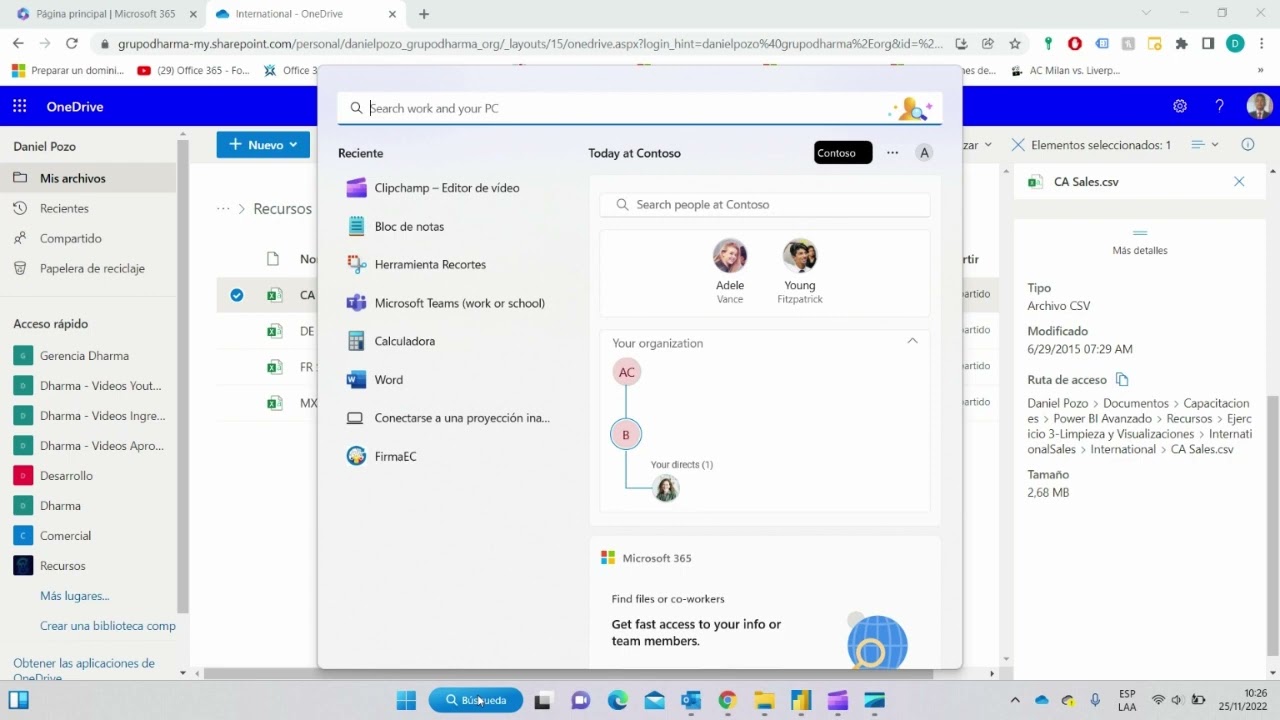Screen dimensions: 1280x720
Task: Open the view options dropdown in command bar
Action: point(1205,145)
